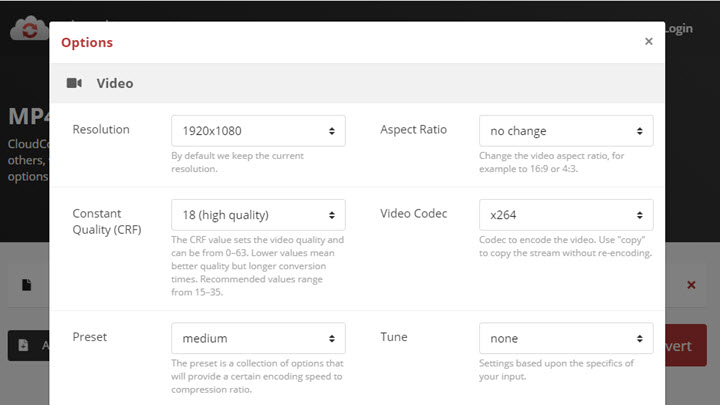
Task: Click the Video section header text
Action: (x=115, y=84)
